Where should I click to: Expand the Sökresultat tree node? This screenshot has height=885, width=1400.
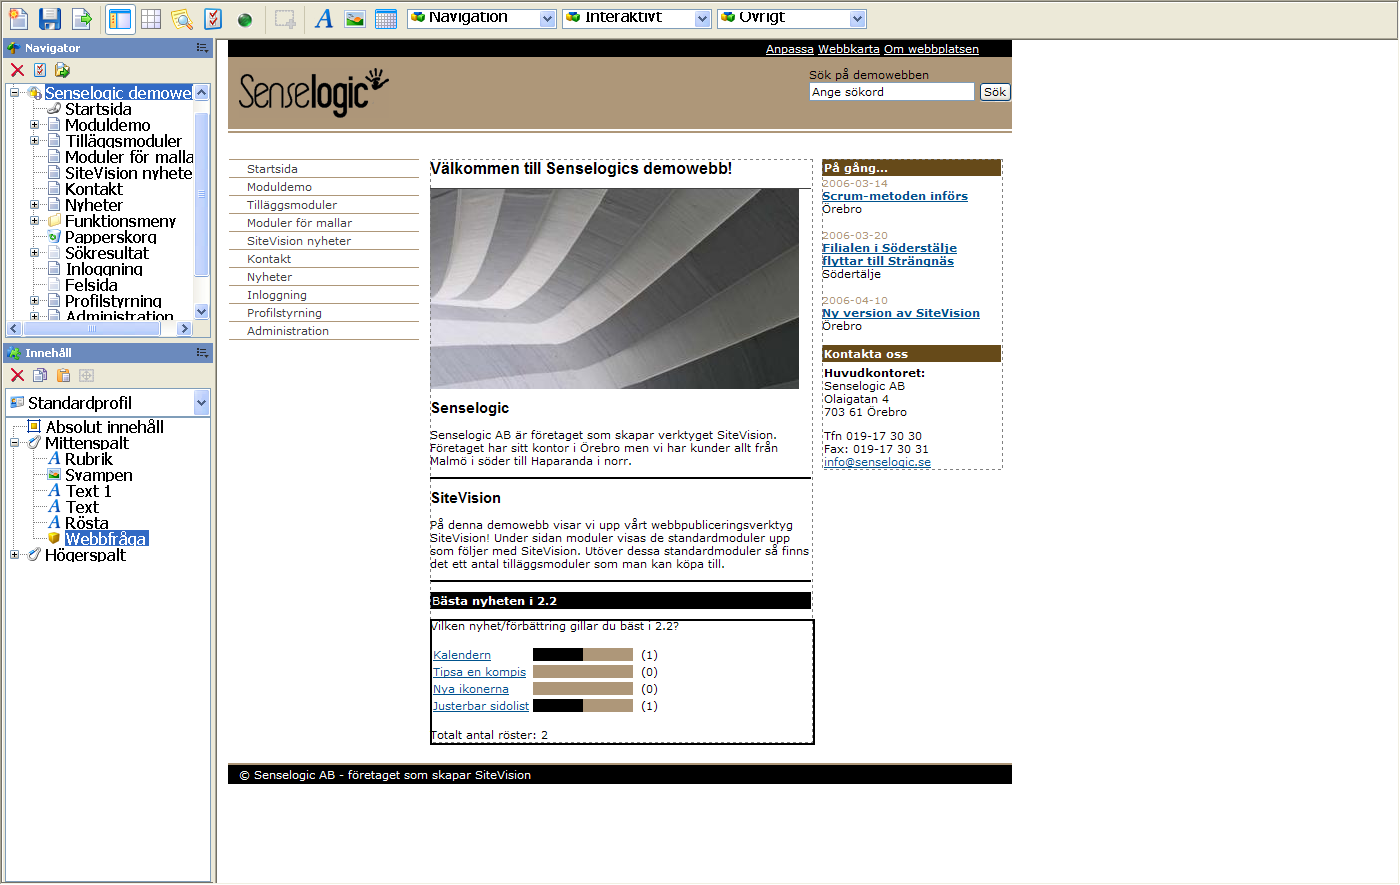(34, 253)
